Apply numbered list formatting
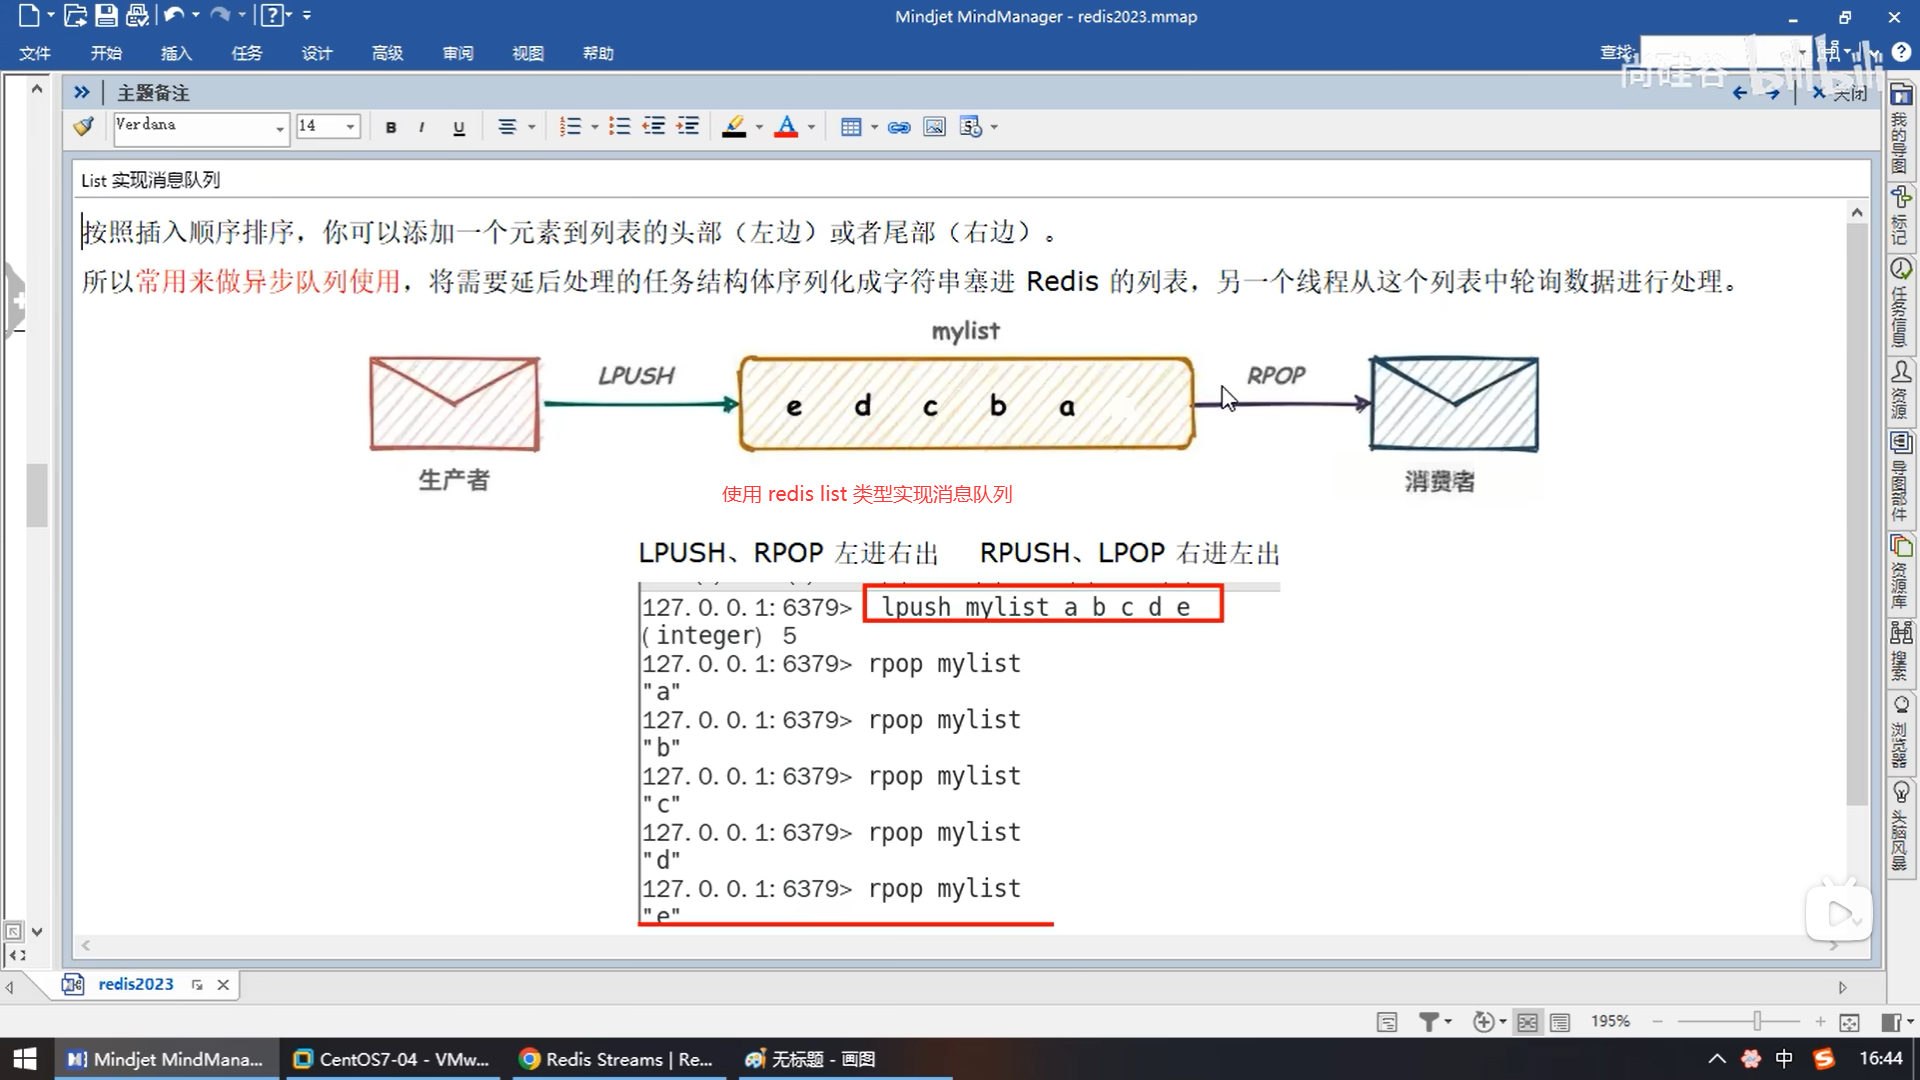 coord(570,127)
